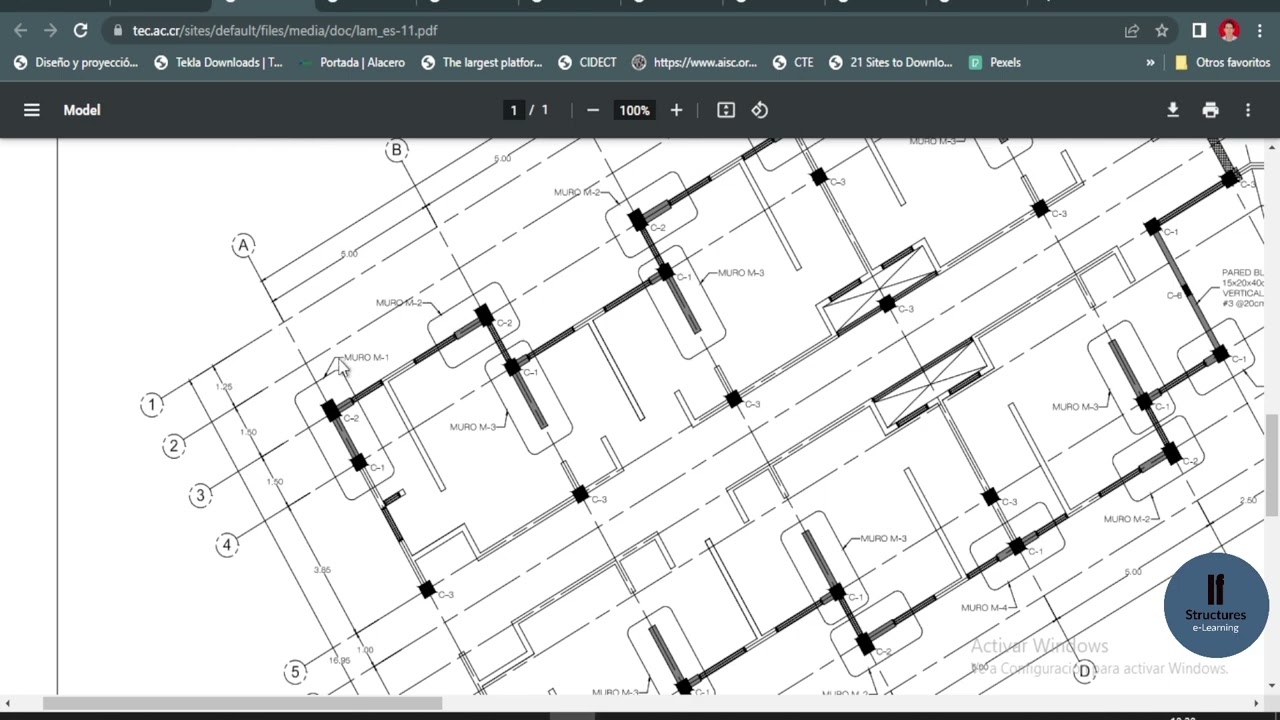Open Pexels bookmark

995,62
